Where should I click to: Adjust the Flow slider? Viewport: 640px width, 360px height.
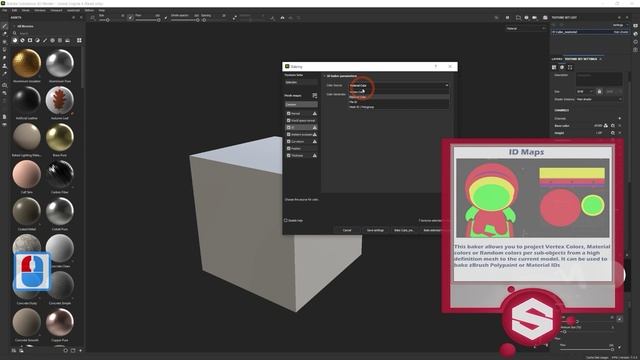(147, 20)
